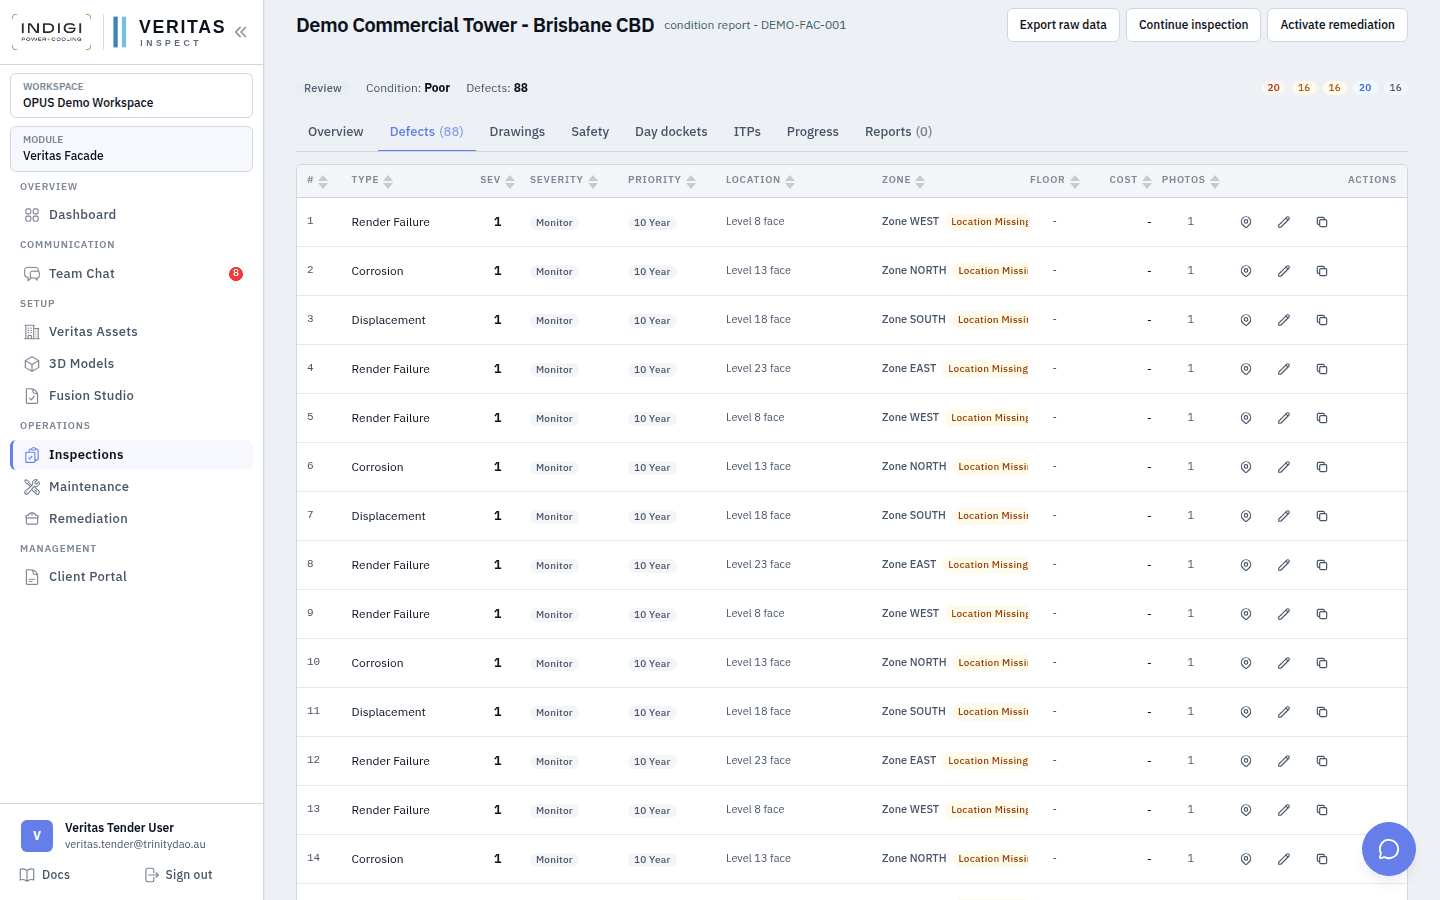1440x900 pixels.
Task: Click Continue inspection button
Action: point(1193,25)
